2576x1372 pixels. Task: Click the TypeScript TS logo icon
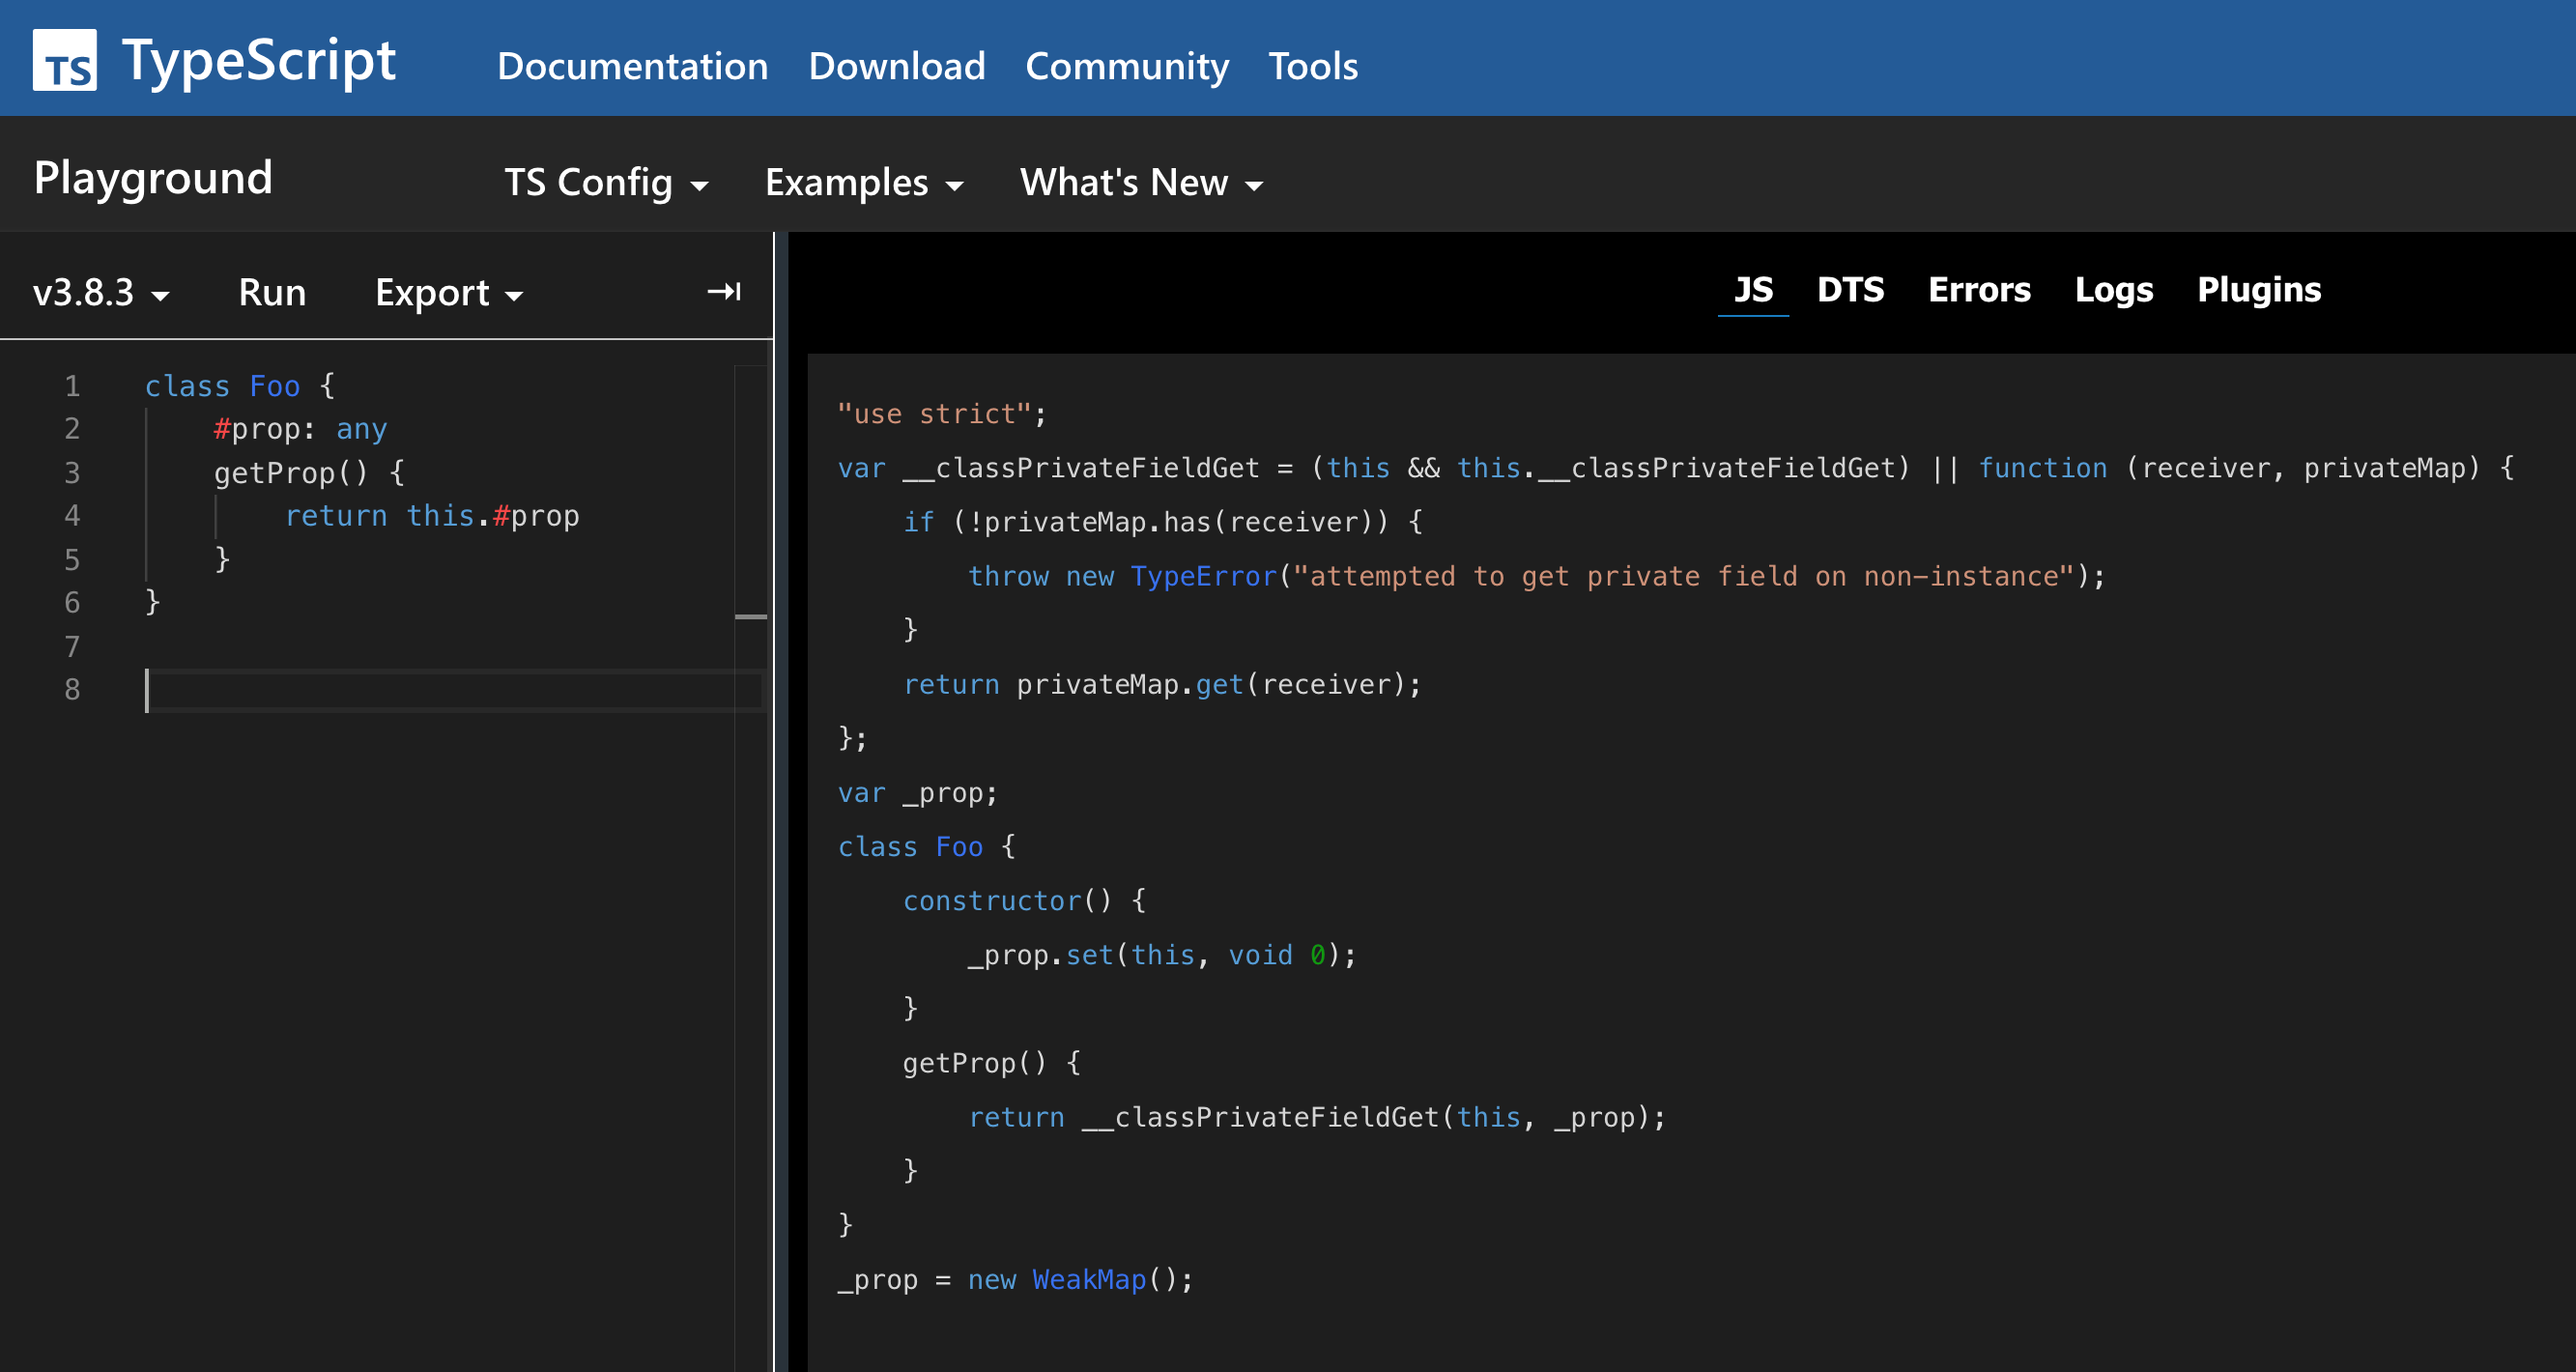(64, 59)
